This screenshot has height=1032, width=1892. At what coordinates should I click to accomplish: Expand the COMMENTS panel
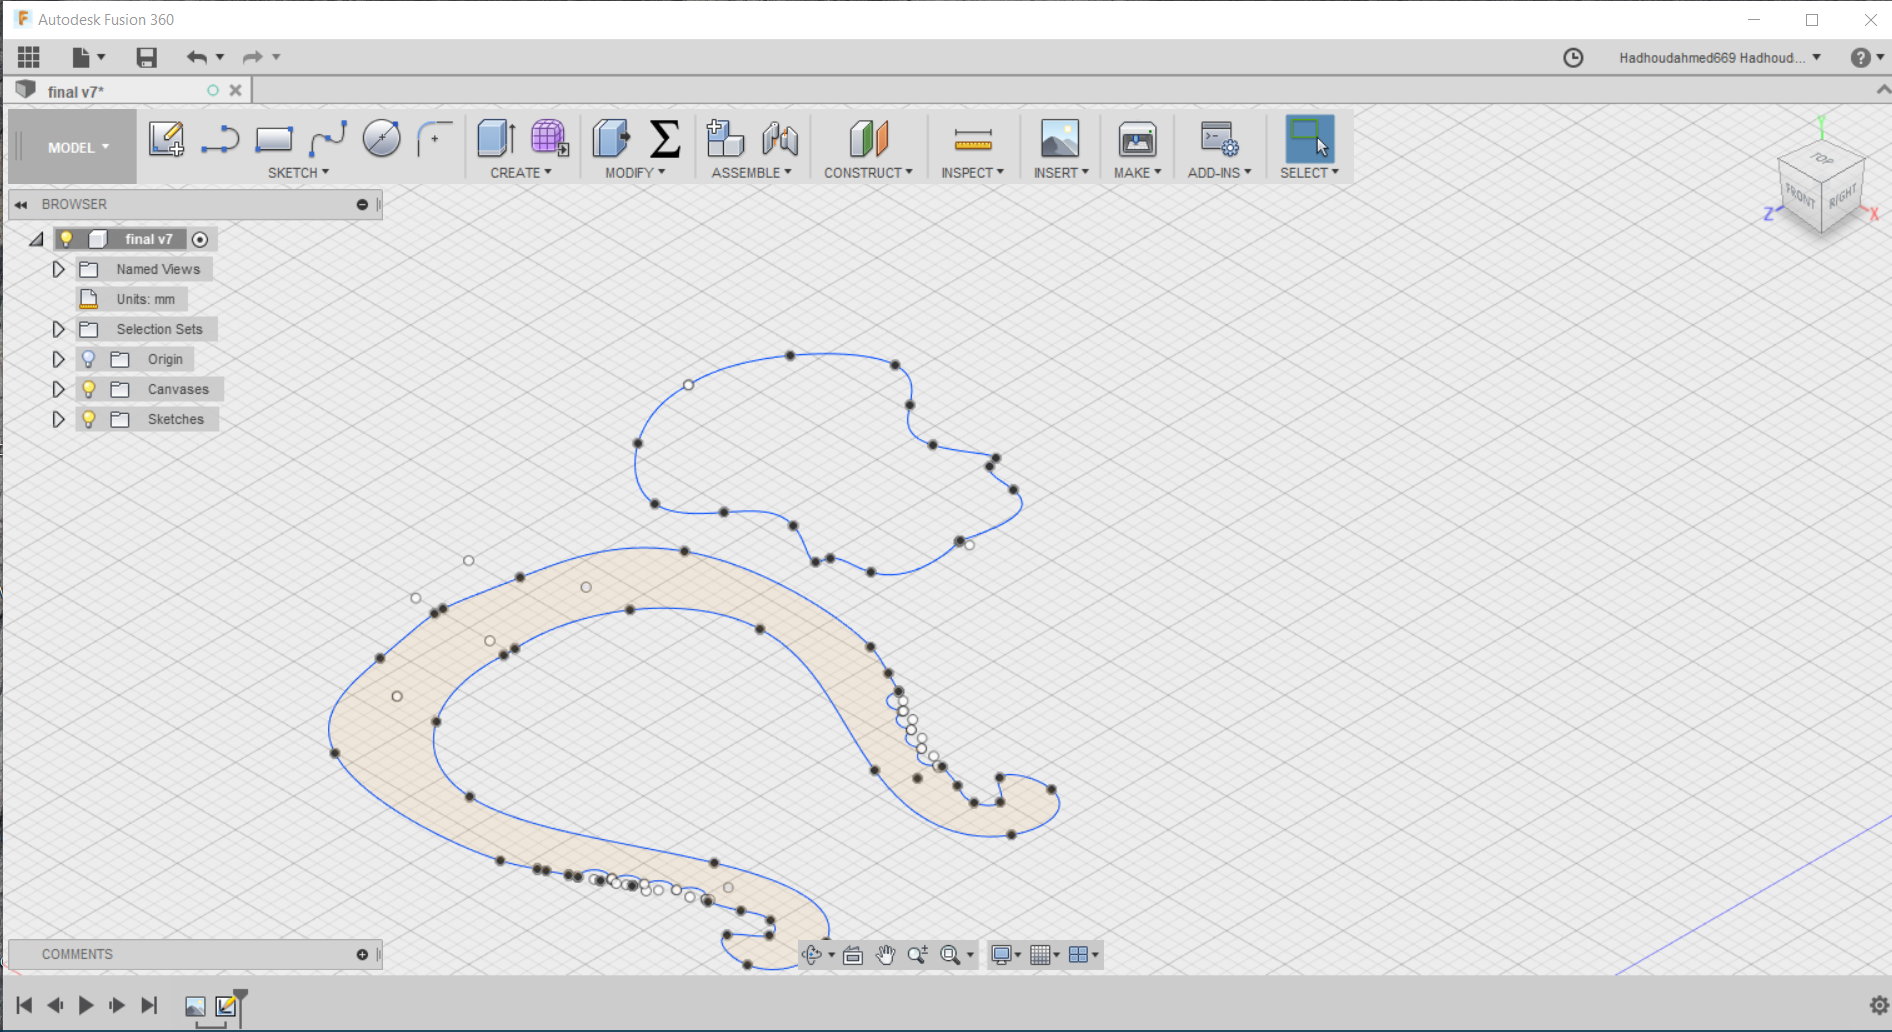pyautogui.click(x=362, y=954)
